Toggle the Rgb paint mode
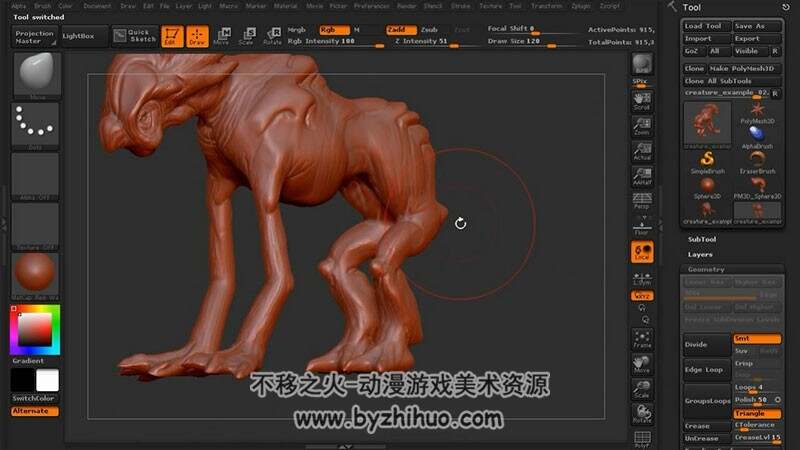Screen dimensions: 800x450 pos(334,30)
